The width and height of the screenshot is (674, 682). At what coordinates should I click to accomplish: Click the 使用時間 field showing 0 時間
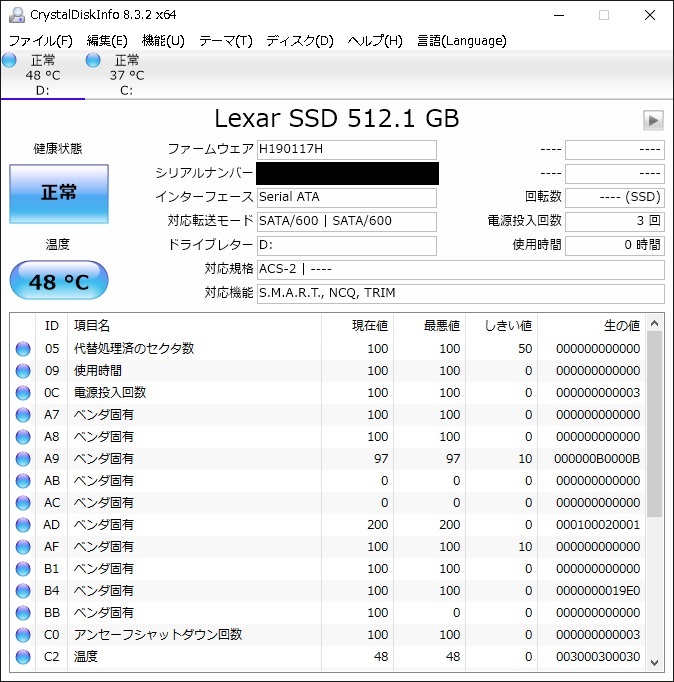614,245
